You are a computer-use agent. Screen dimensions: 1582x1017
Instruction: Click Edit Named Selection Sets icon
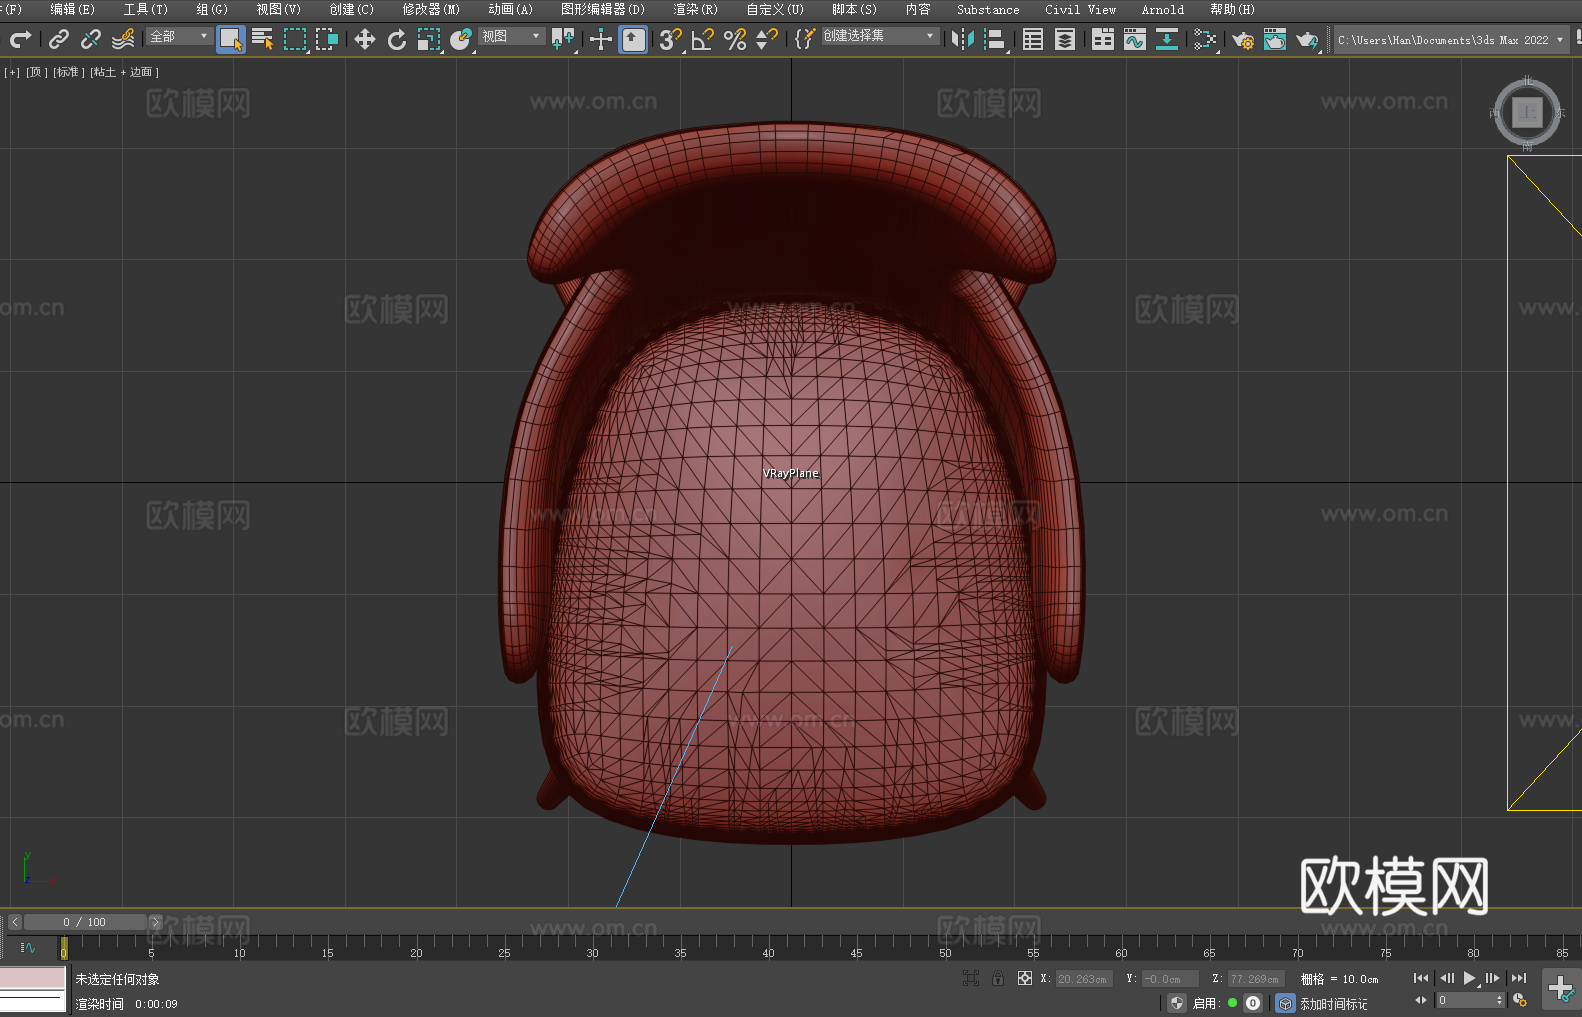805,39
